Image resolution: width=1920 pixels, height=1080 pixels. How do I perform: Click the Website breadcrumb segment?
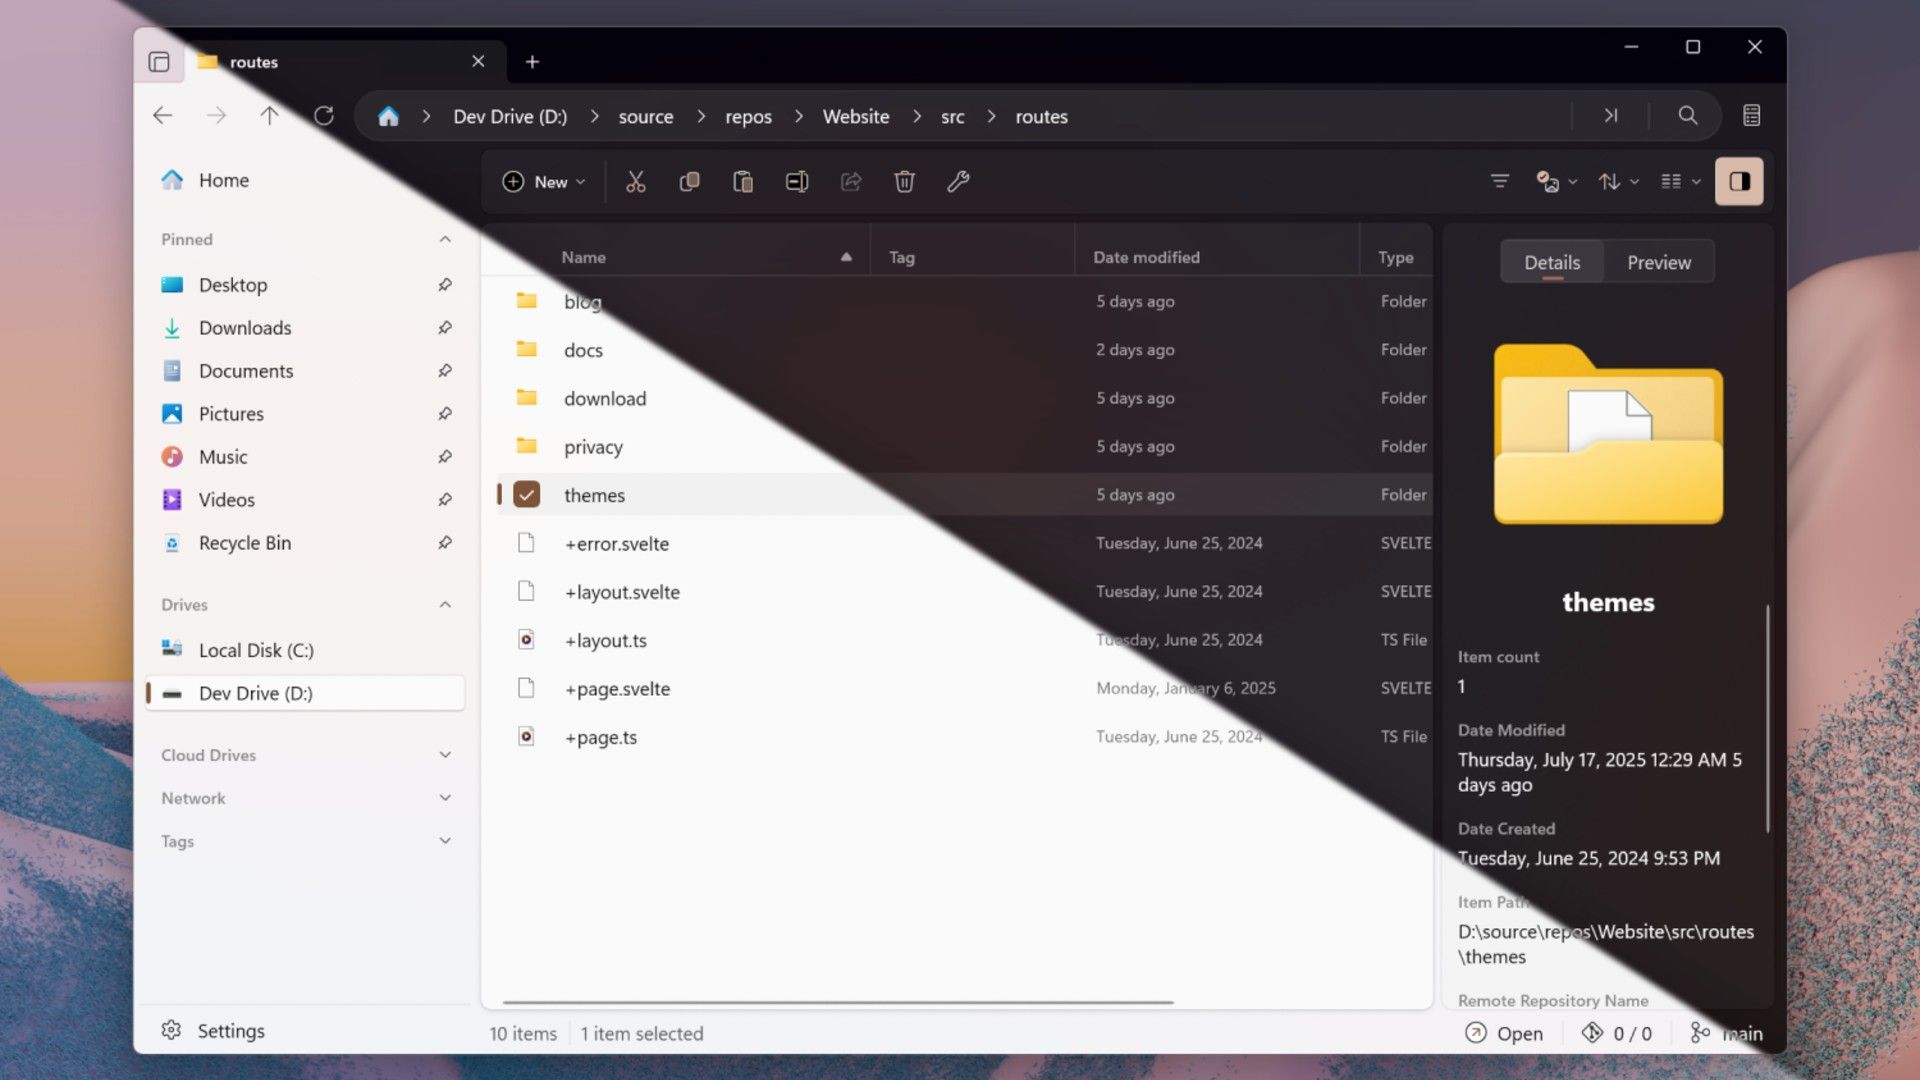point(856,116)
